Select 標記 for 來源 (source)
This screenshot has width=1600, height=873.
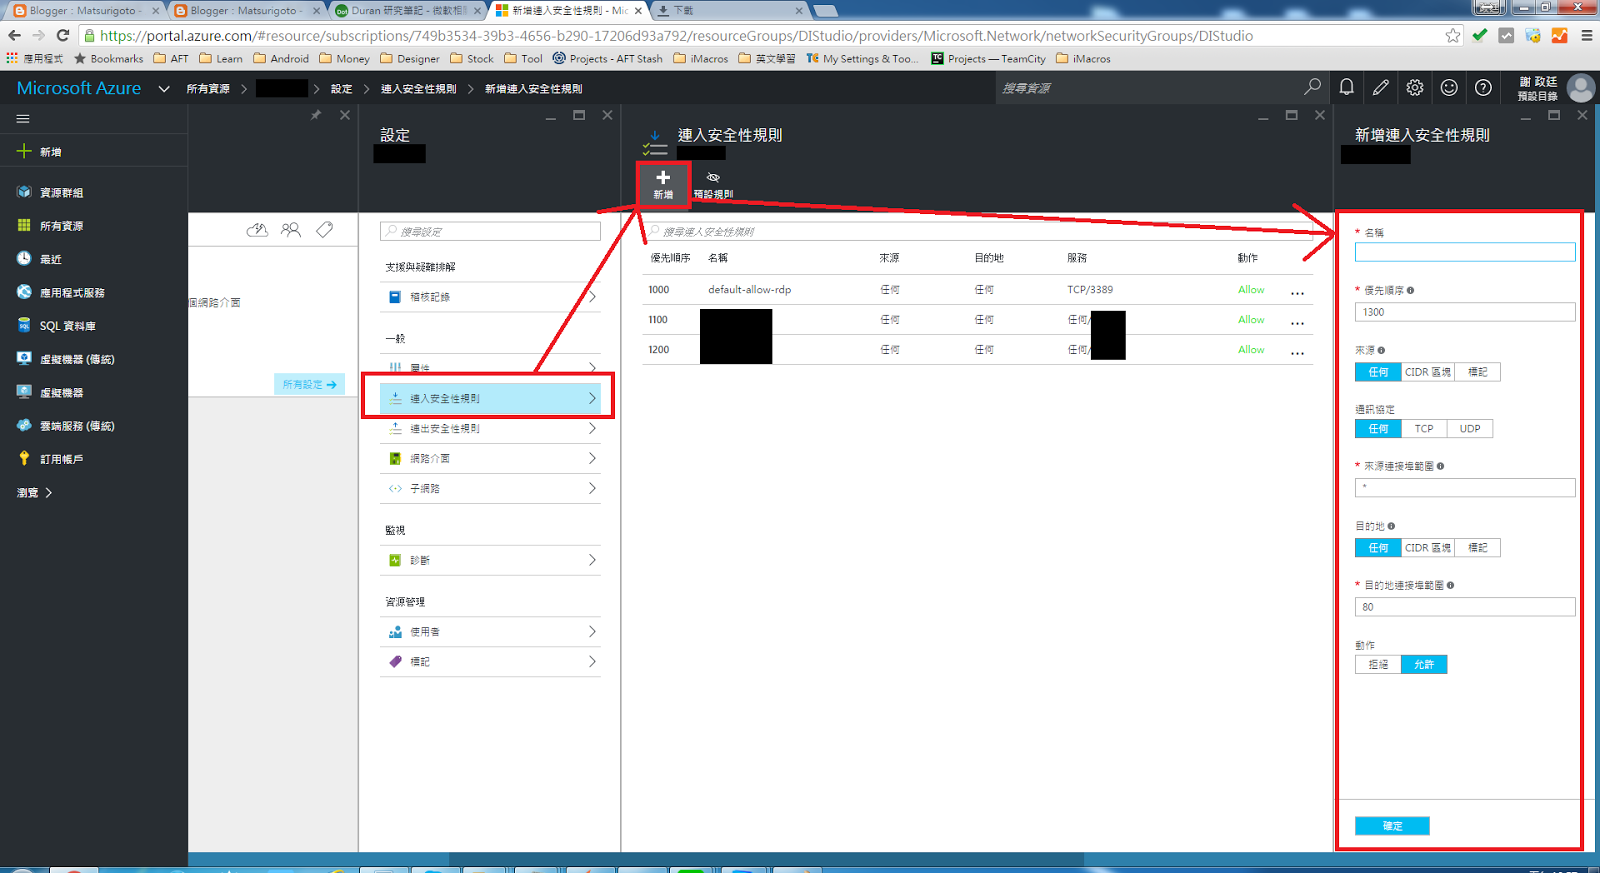click(1478, 372)
